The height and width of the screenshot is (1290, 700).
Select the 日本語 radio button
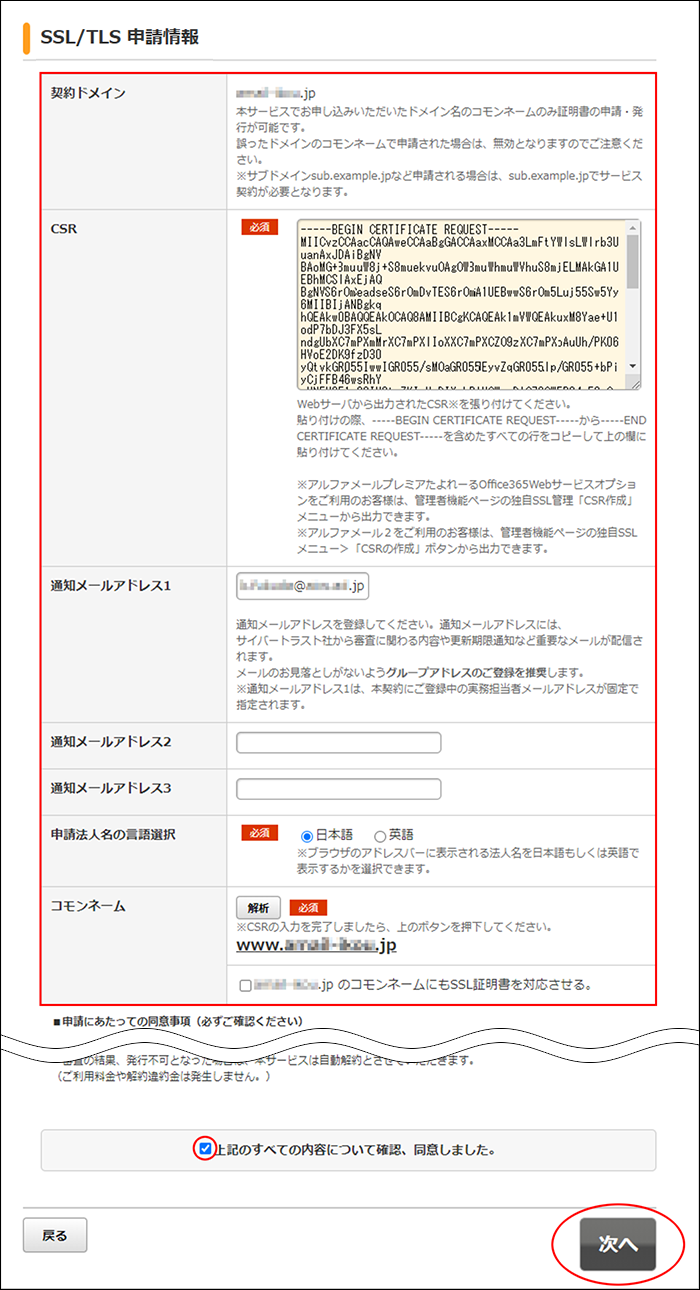click(308, 835)
